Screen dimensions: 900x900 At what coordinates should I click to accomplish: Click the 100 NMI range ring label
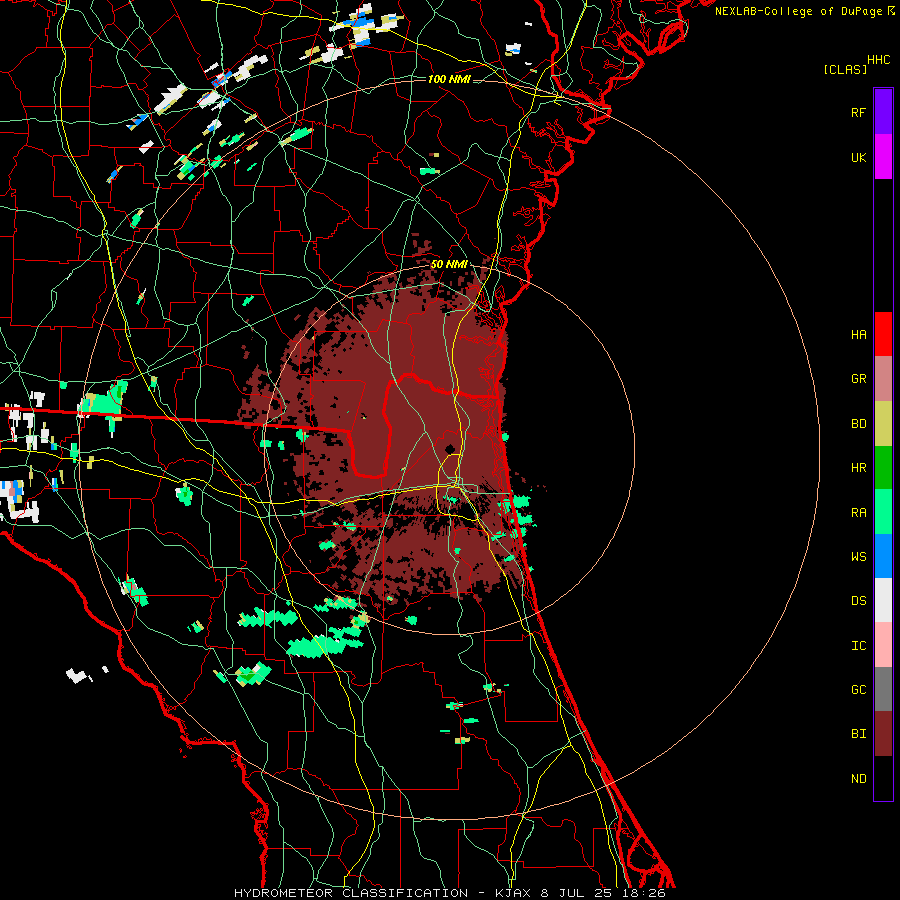tap(449, 79)
